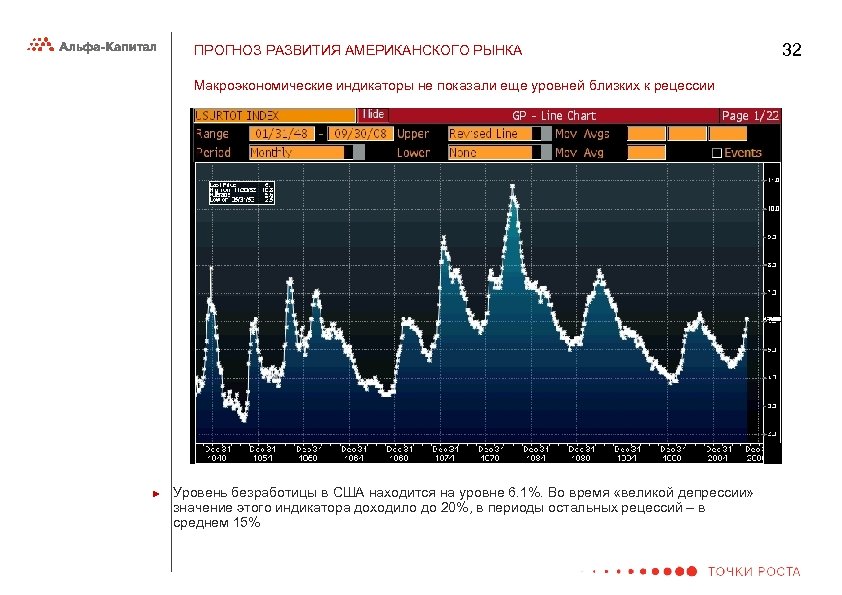The width and height of the screenshot is (842, 595).
Task: Click the Page 1/22 navigation label
Action: (x=750, y=117)
